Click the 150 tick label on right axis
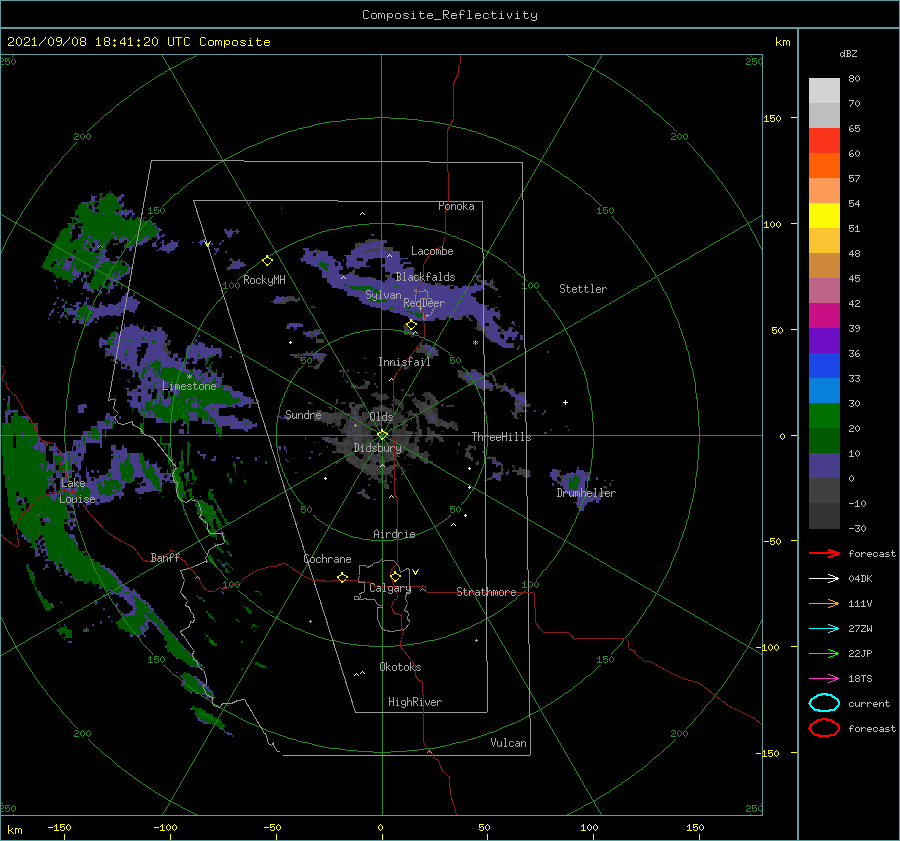The width and height of the screenshot is (900, 841). [773, 118]
